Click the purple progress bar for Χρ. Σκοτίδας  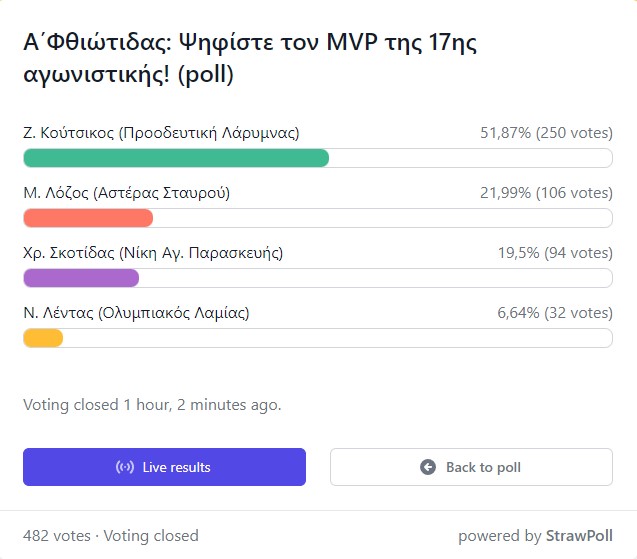pyautogui.click(x=81, y=278)
